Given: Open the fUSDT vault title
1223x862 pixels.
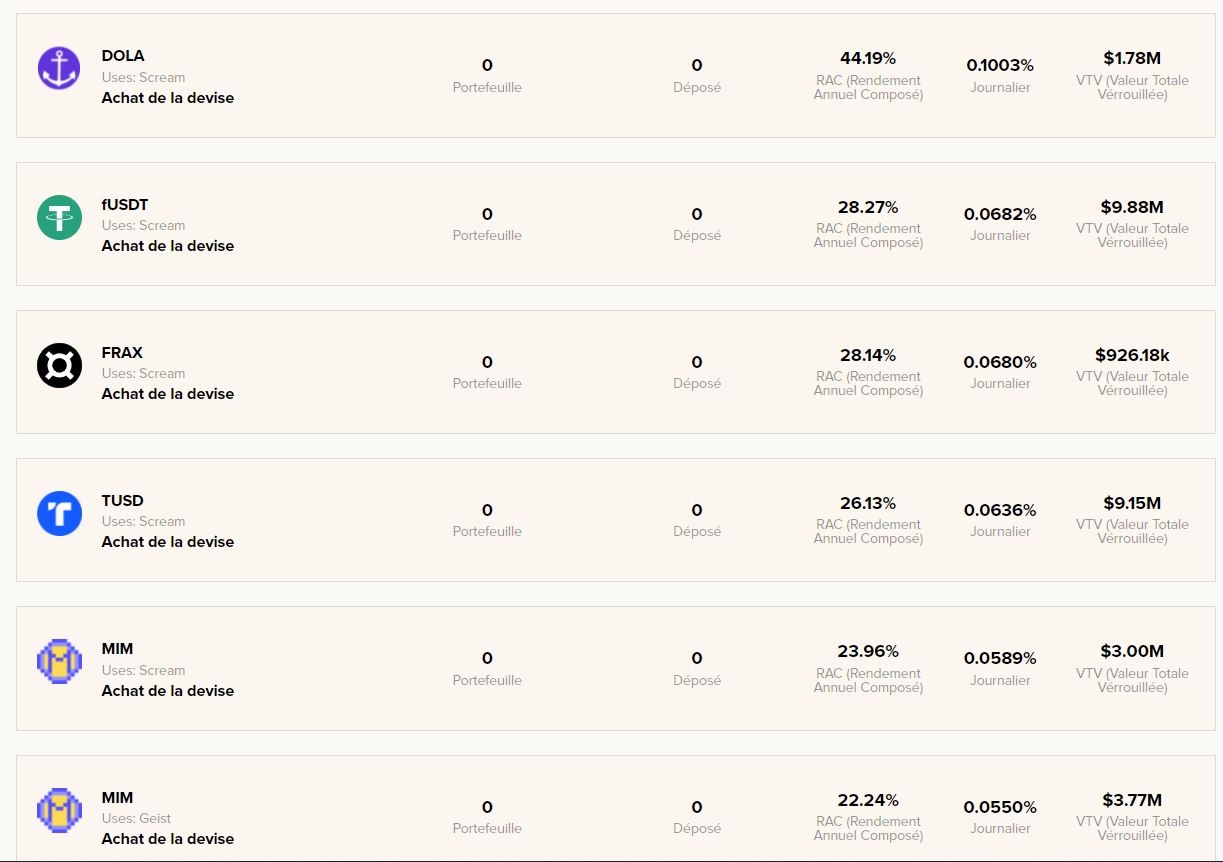Looking at the screenshot, I should 125,205.
